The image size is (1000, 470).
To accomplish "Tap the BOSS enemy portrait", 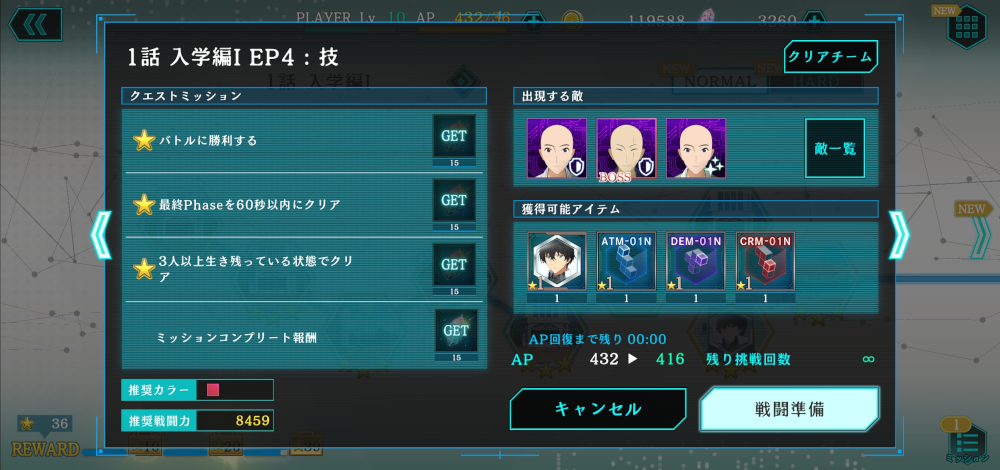I will click(x=626, y=149).
